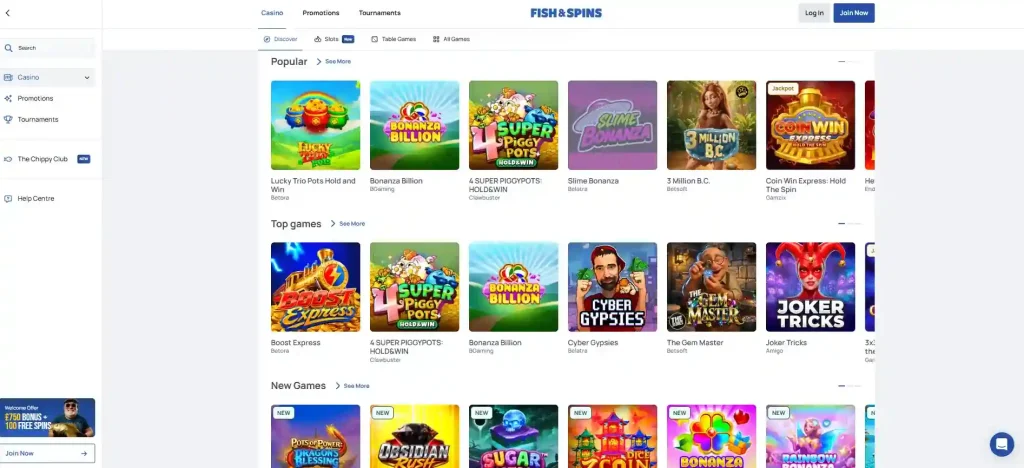Open the Promotions top navigation tab

click(x=321, y=13)
